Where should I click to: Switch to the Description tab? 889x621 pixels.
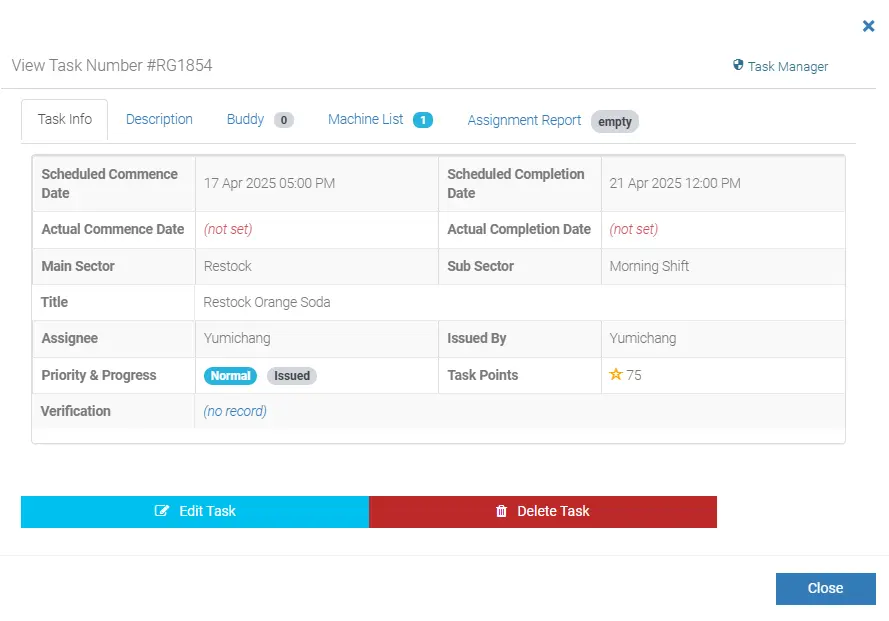[x=159, y=119]
